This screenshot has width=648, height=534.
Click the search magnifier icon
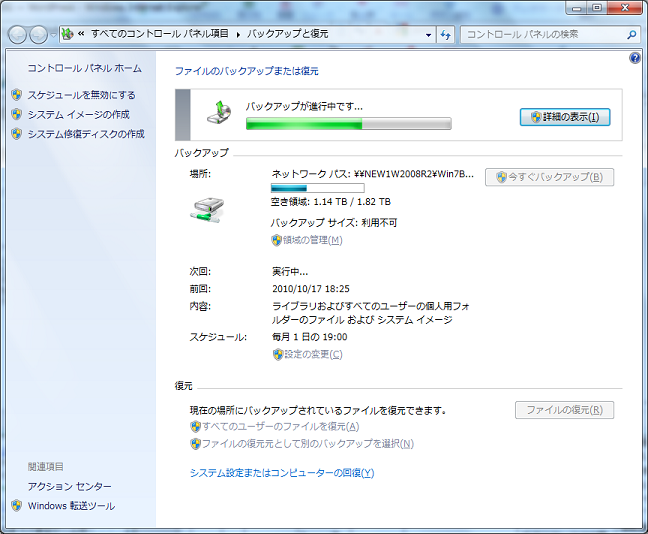pyautogui.click(x=632, y=34)
